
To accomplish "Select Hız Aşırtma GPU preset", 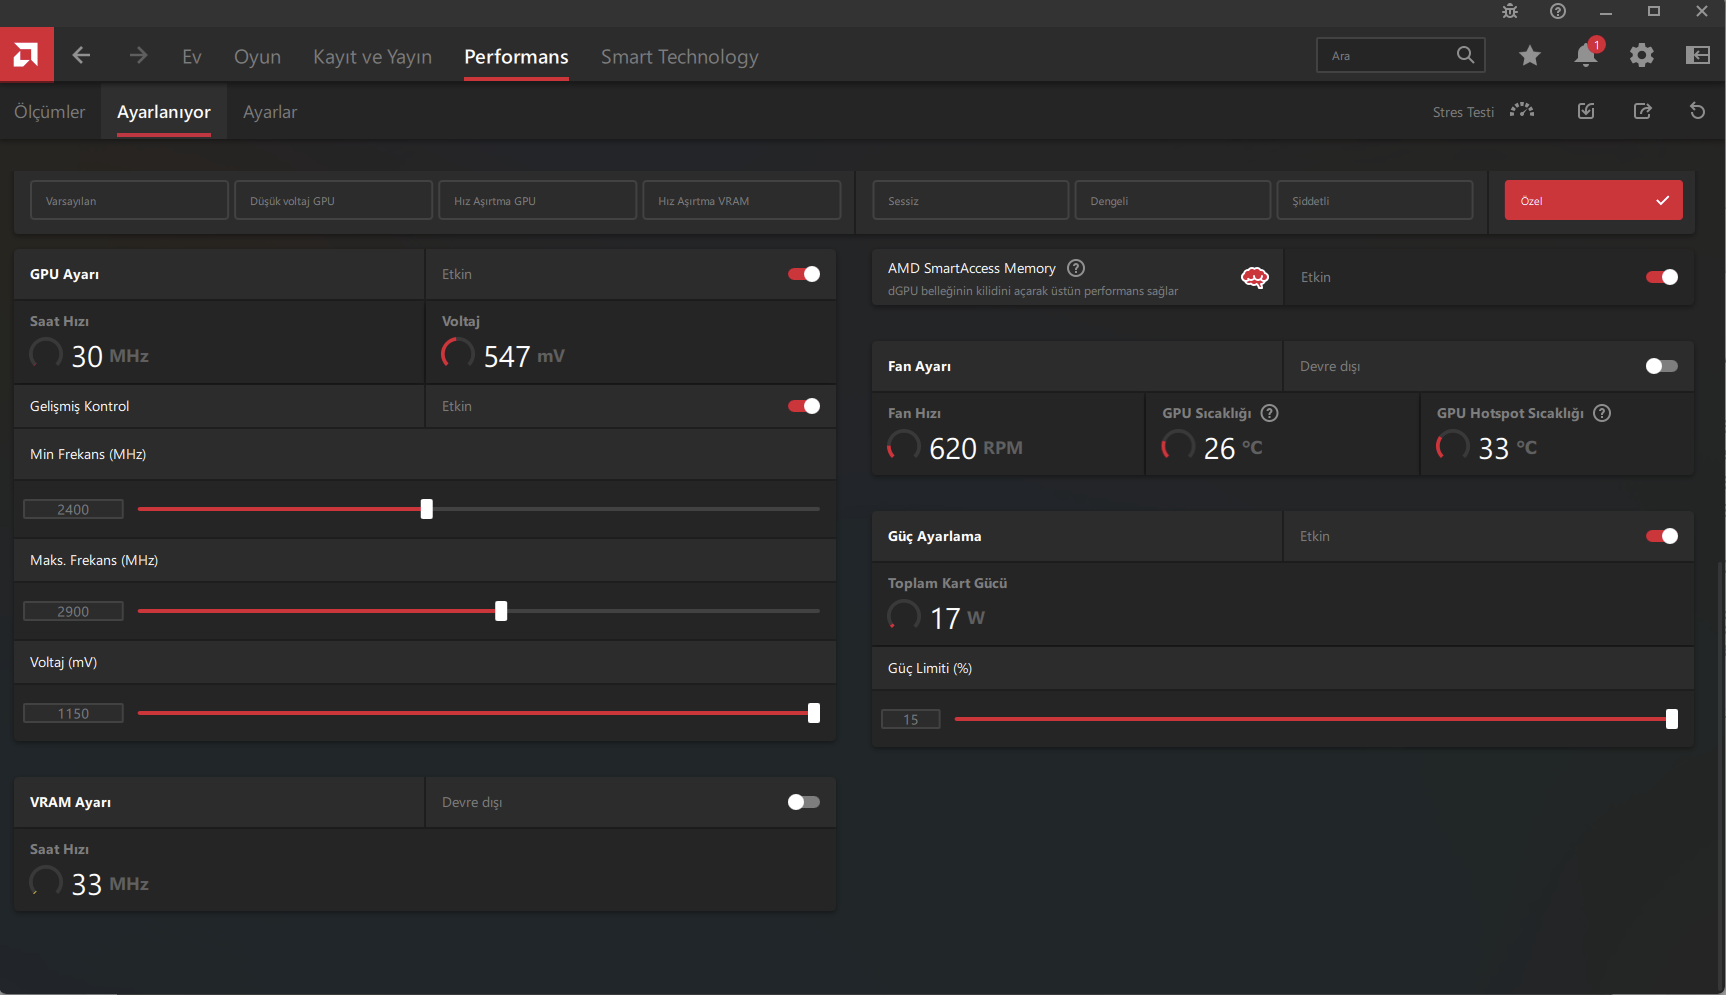I will 537,200.
